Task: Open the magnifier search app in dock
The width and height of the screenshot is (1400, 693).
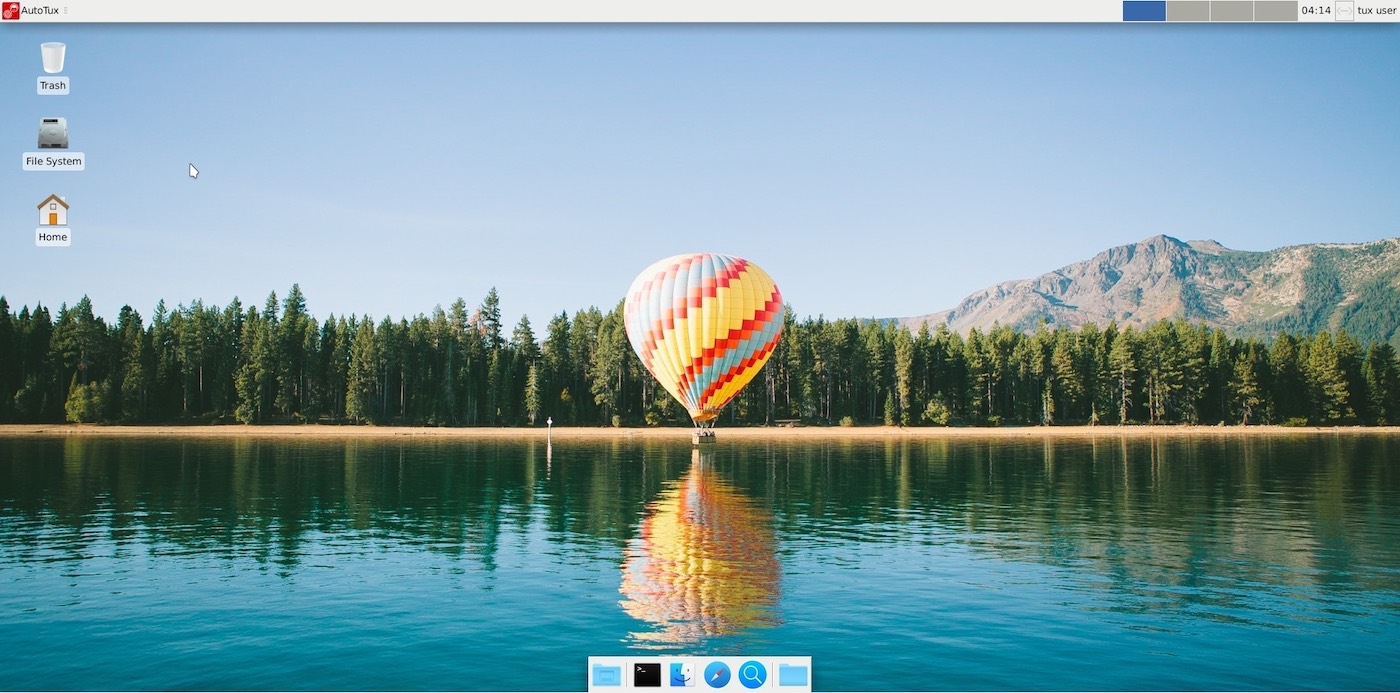Action: [752, 675]
